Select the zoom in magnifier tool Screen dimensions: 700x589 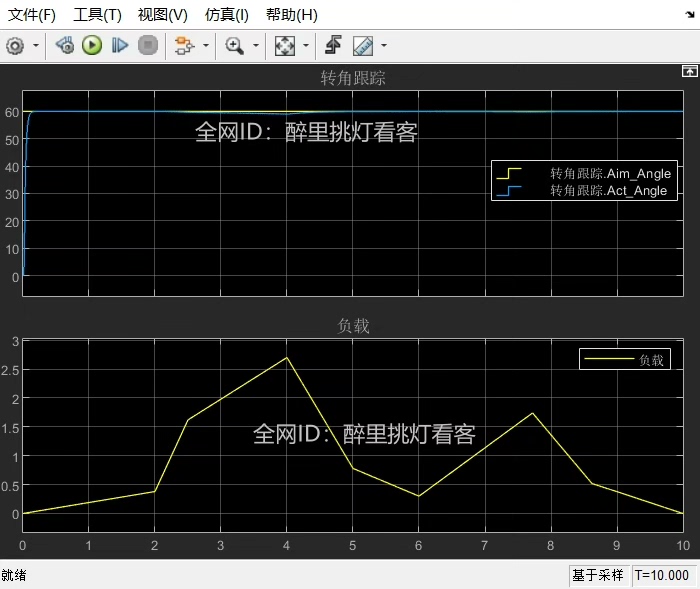pos(234,46)
